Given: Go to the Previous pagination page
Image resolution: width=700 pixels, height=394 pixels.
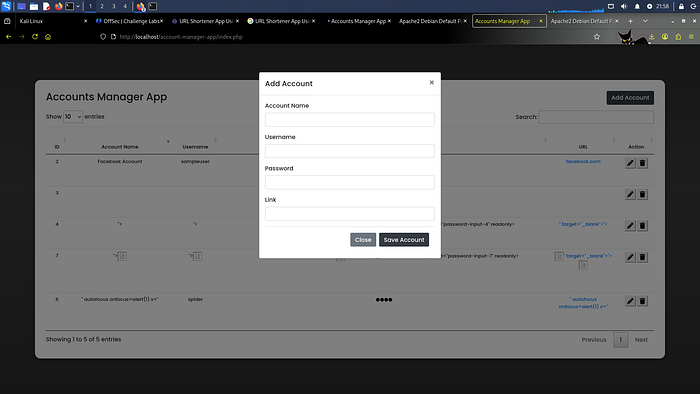Looking at the screenshot, I should [594, 340].
